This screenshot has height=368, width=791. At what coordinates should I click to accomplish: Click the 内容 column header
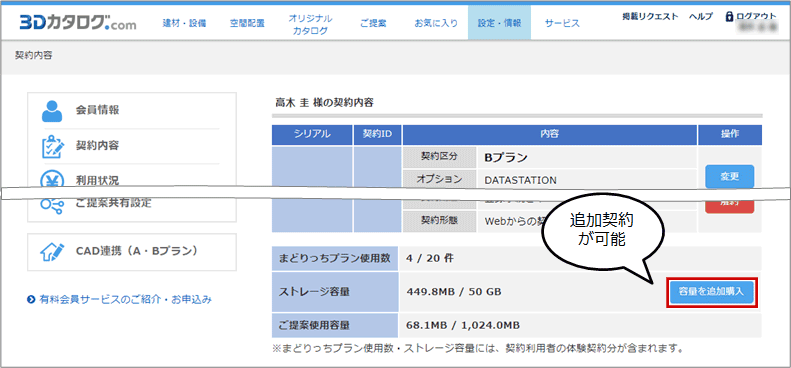pos(550,135)
